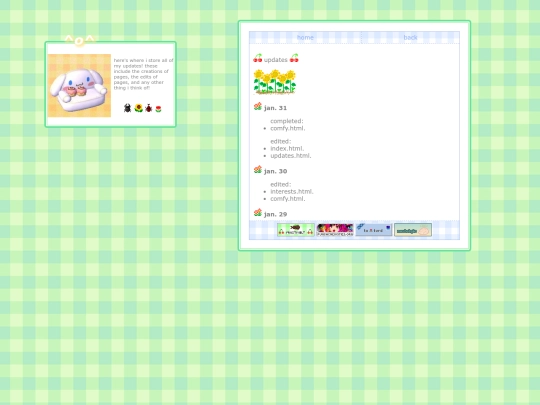Select comfy.html under jan. 30 edited
This screenshot has width=540, height=405.
[288, 199]
